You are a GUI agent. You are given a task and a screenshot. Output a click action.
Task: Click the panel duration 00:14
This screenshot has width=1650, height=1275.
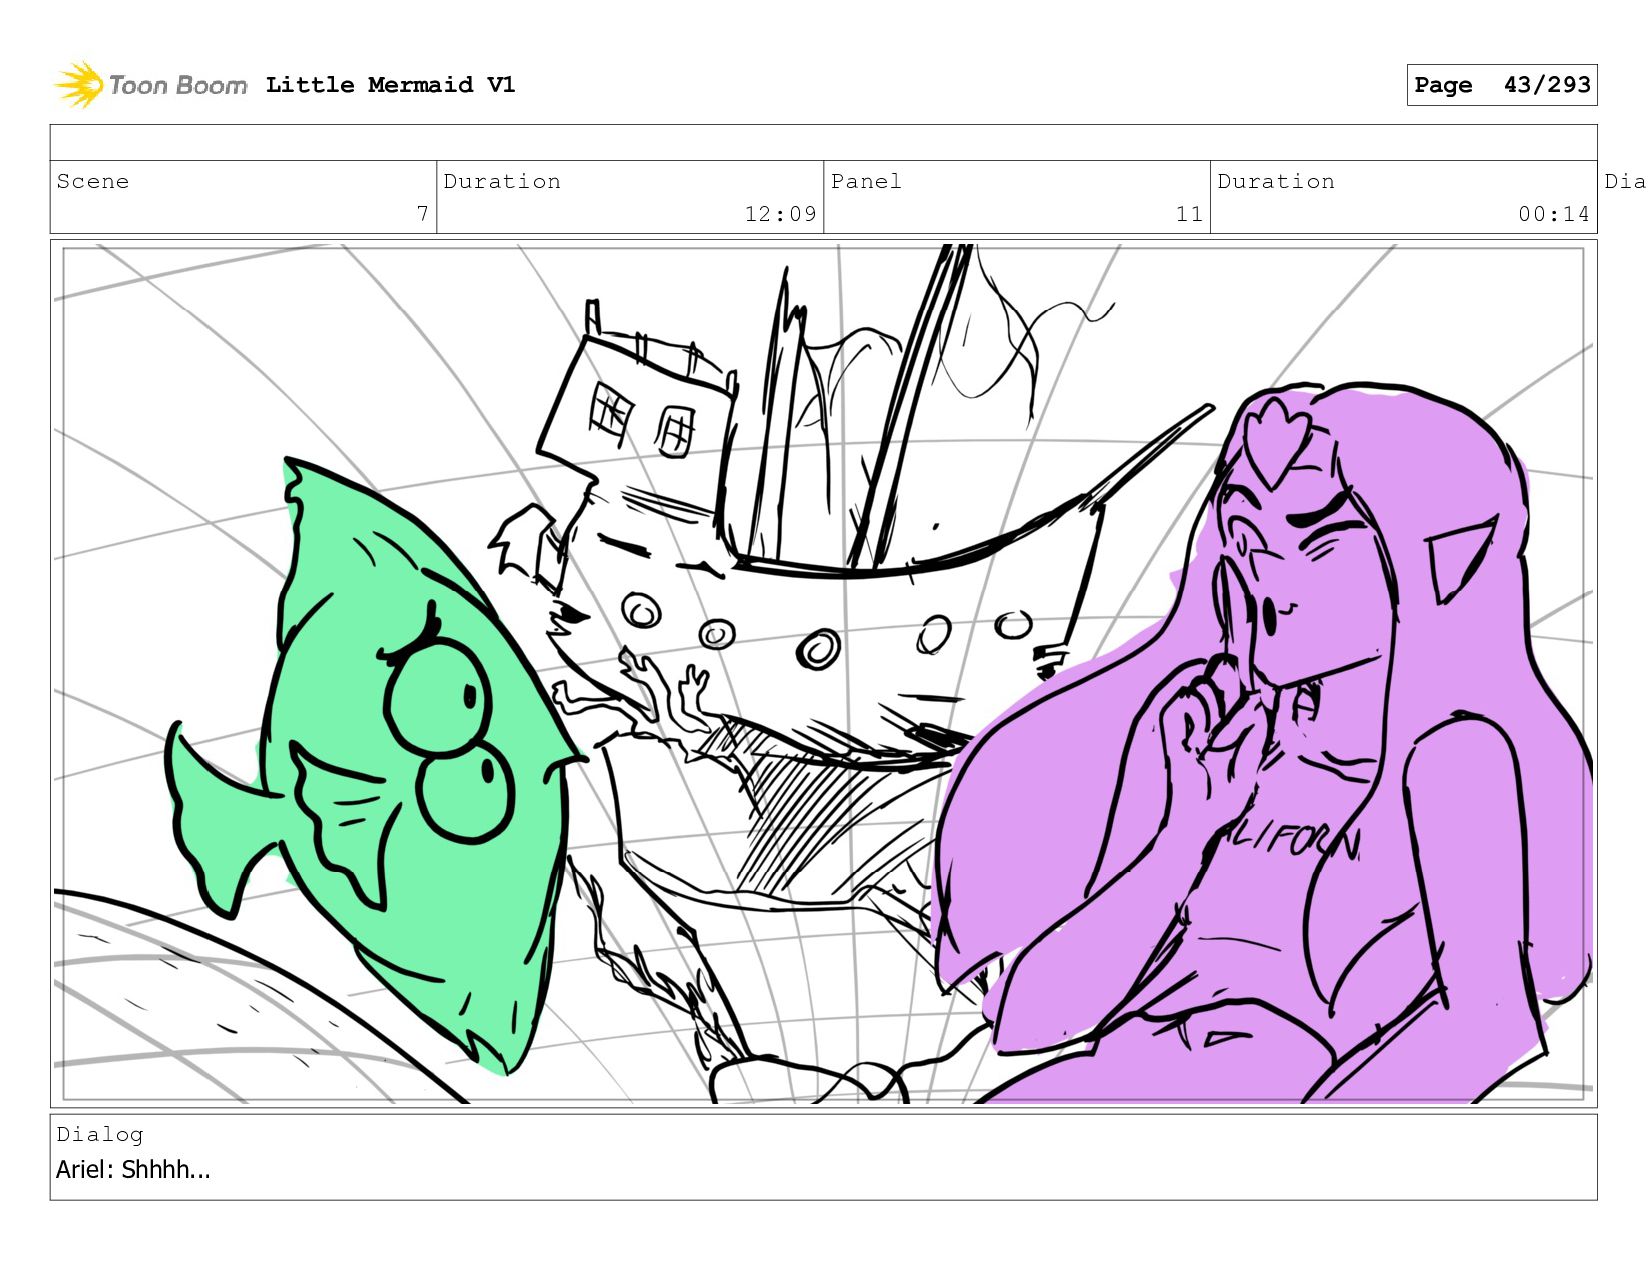click(x=1553, y=214)
